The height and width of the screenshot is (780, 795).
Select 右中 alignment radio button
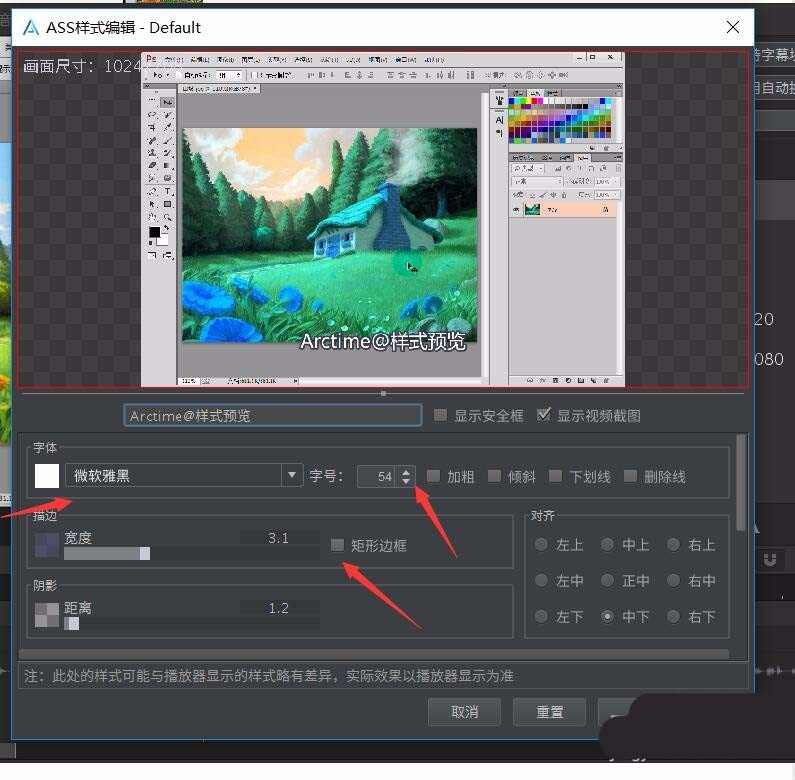click(x=673, y=580)
